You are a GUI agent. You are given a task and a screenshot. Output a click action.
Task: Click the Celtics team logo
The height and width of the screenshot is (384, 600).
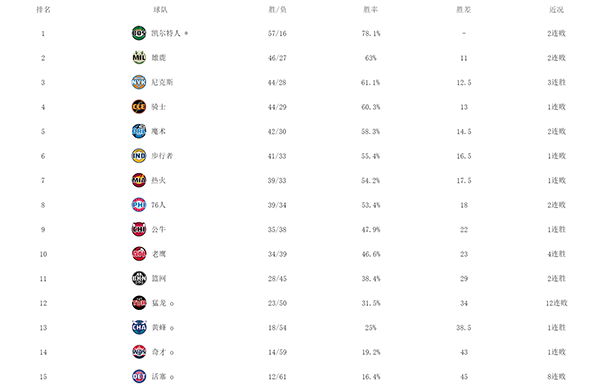(x=139, y=33)
